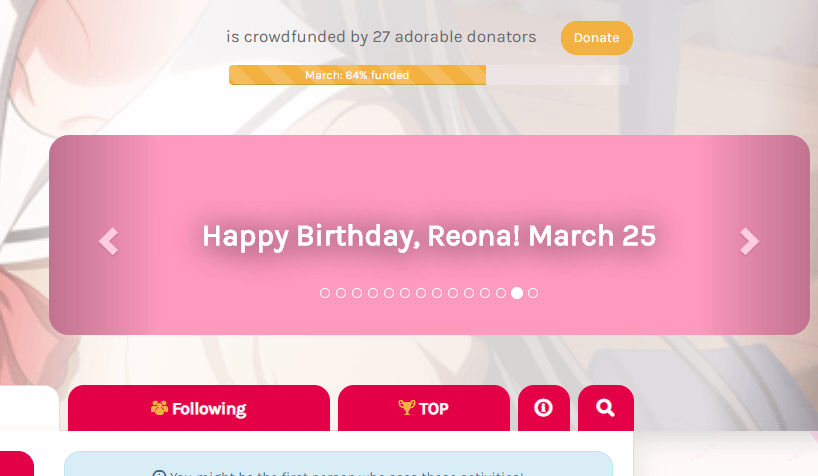This screenshot has width=818, height=476.
Task: Select the second carousel indicator dot
Action: tap(341, 293)
